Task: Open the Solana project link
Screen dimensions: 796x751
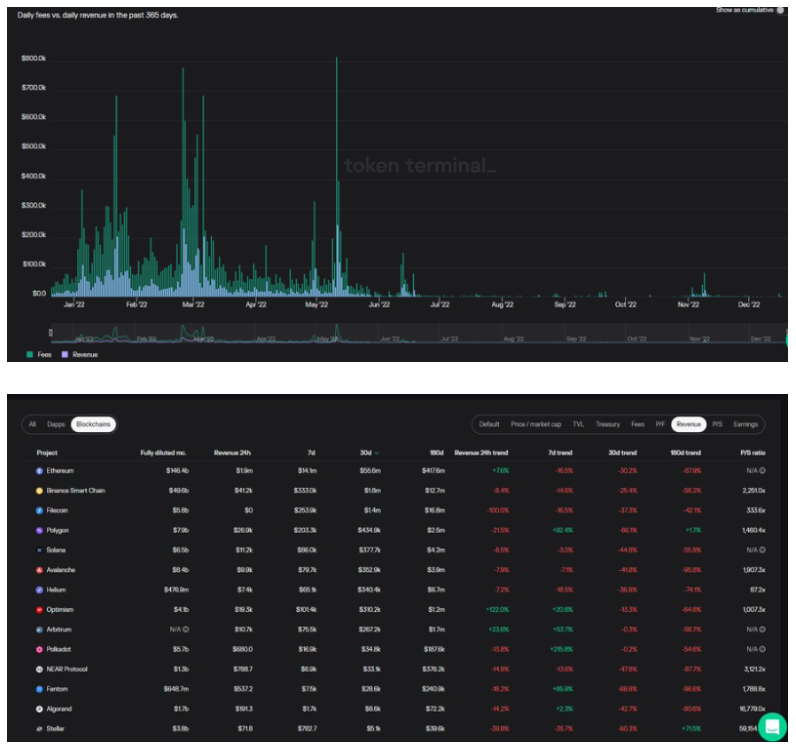Action: click(x=56, y=550)
